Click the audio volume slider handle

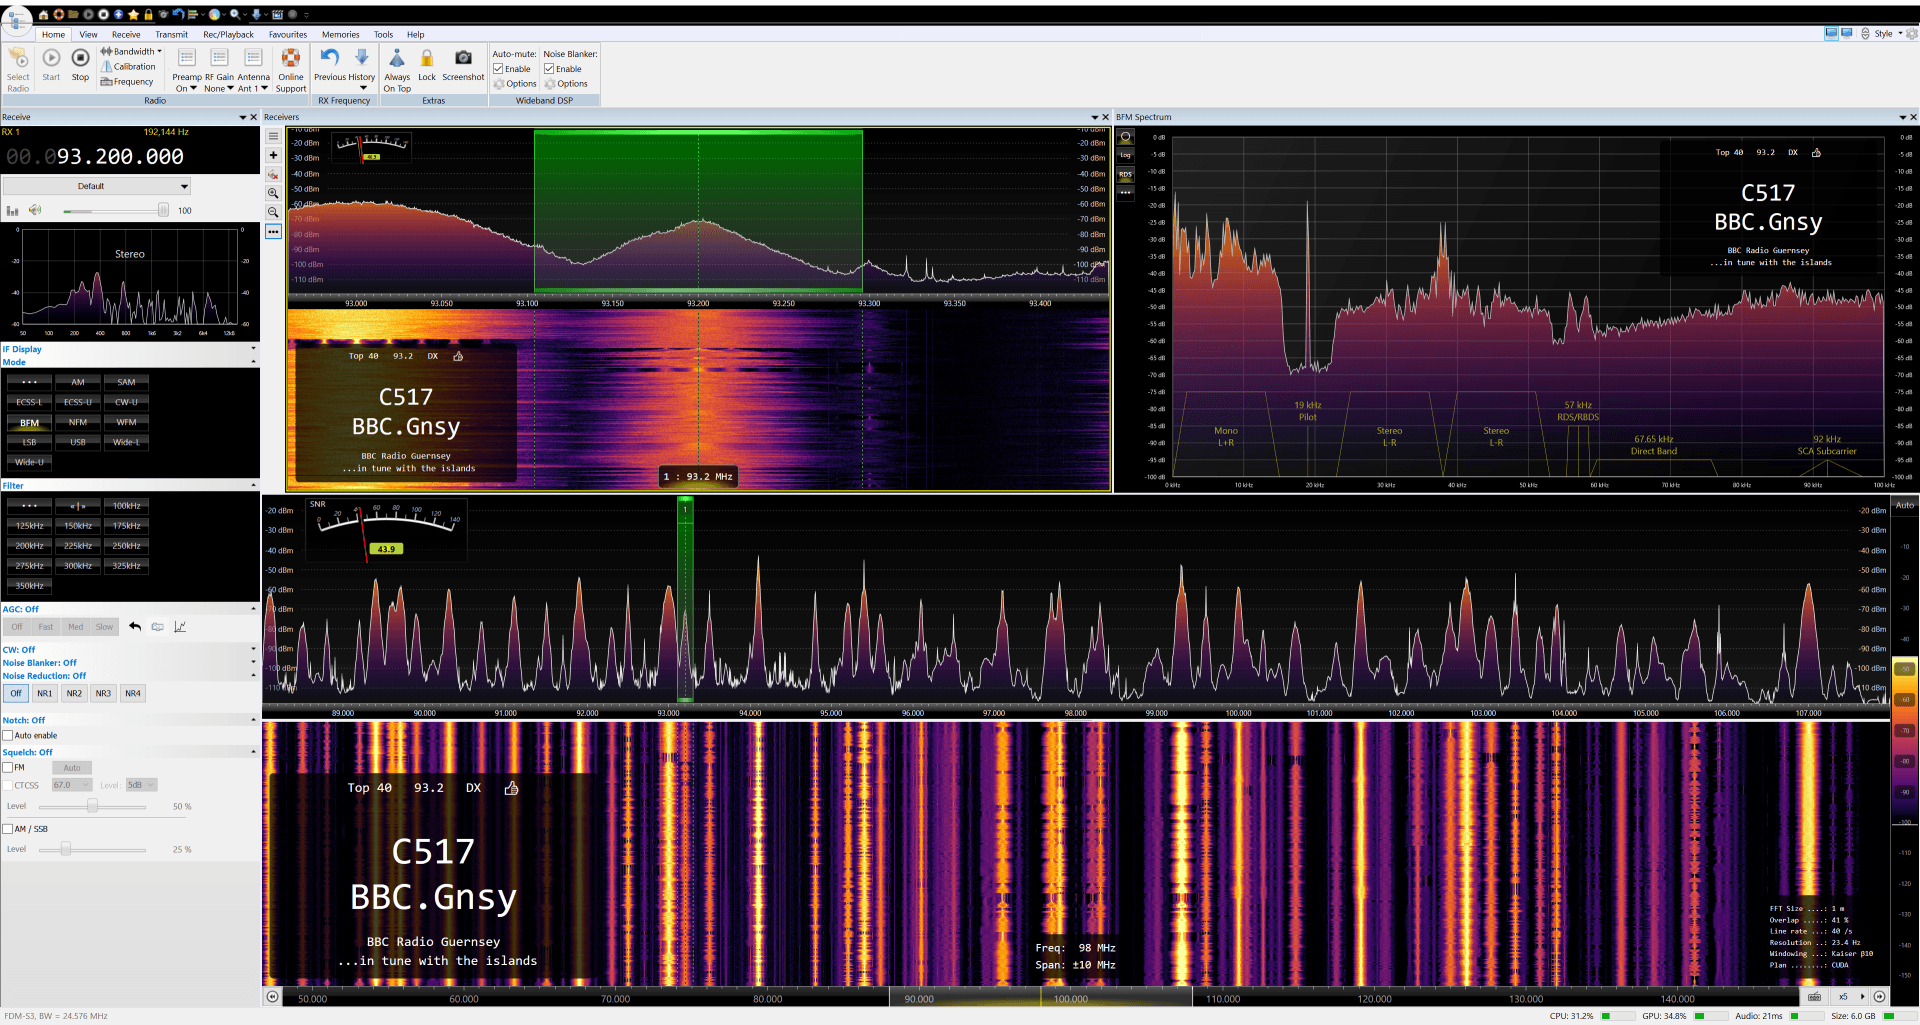[x=163, y=210]
